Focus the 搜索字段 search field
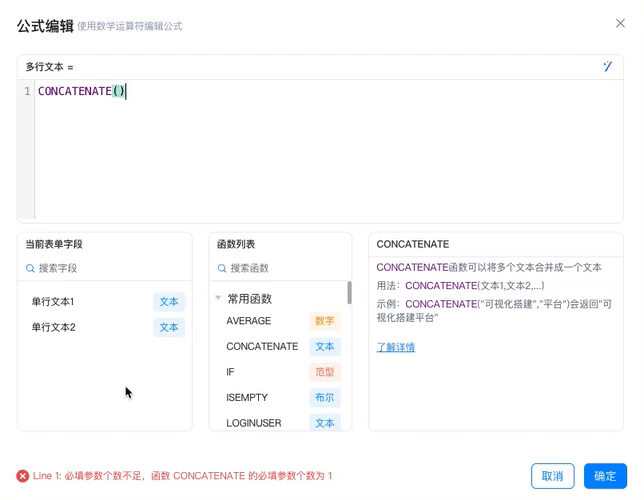 pos(105,268)
